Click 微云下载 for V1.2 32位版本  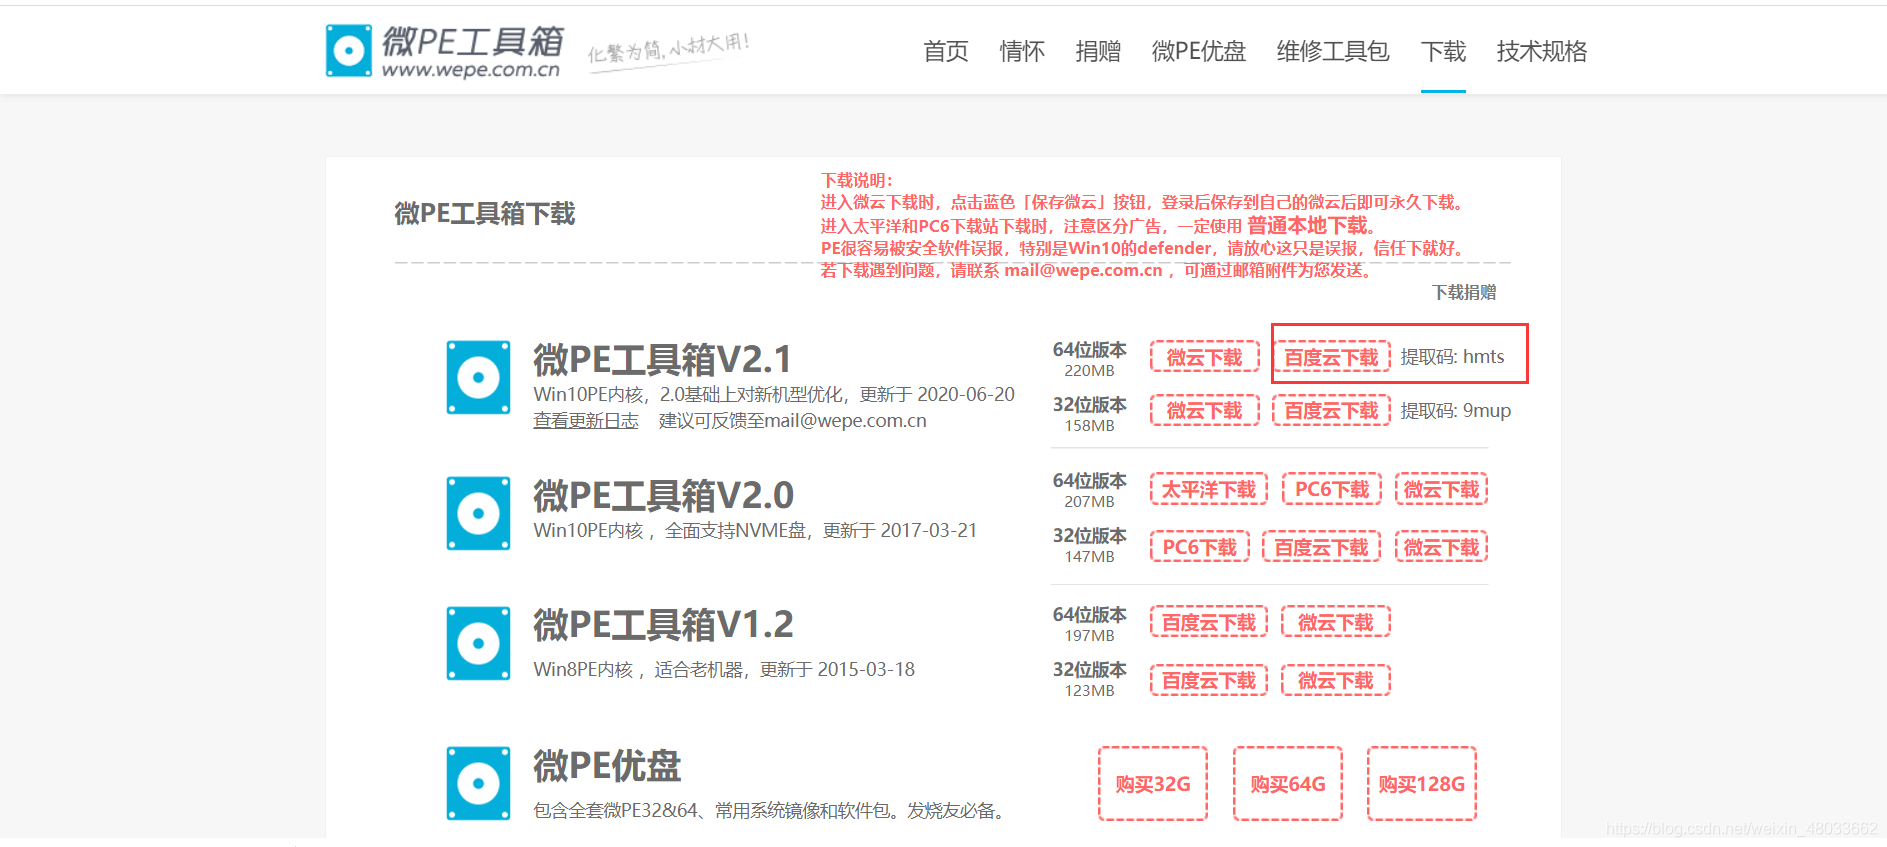coord(1335,680)
